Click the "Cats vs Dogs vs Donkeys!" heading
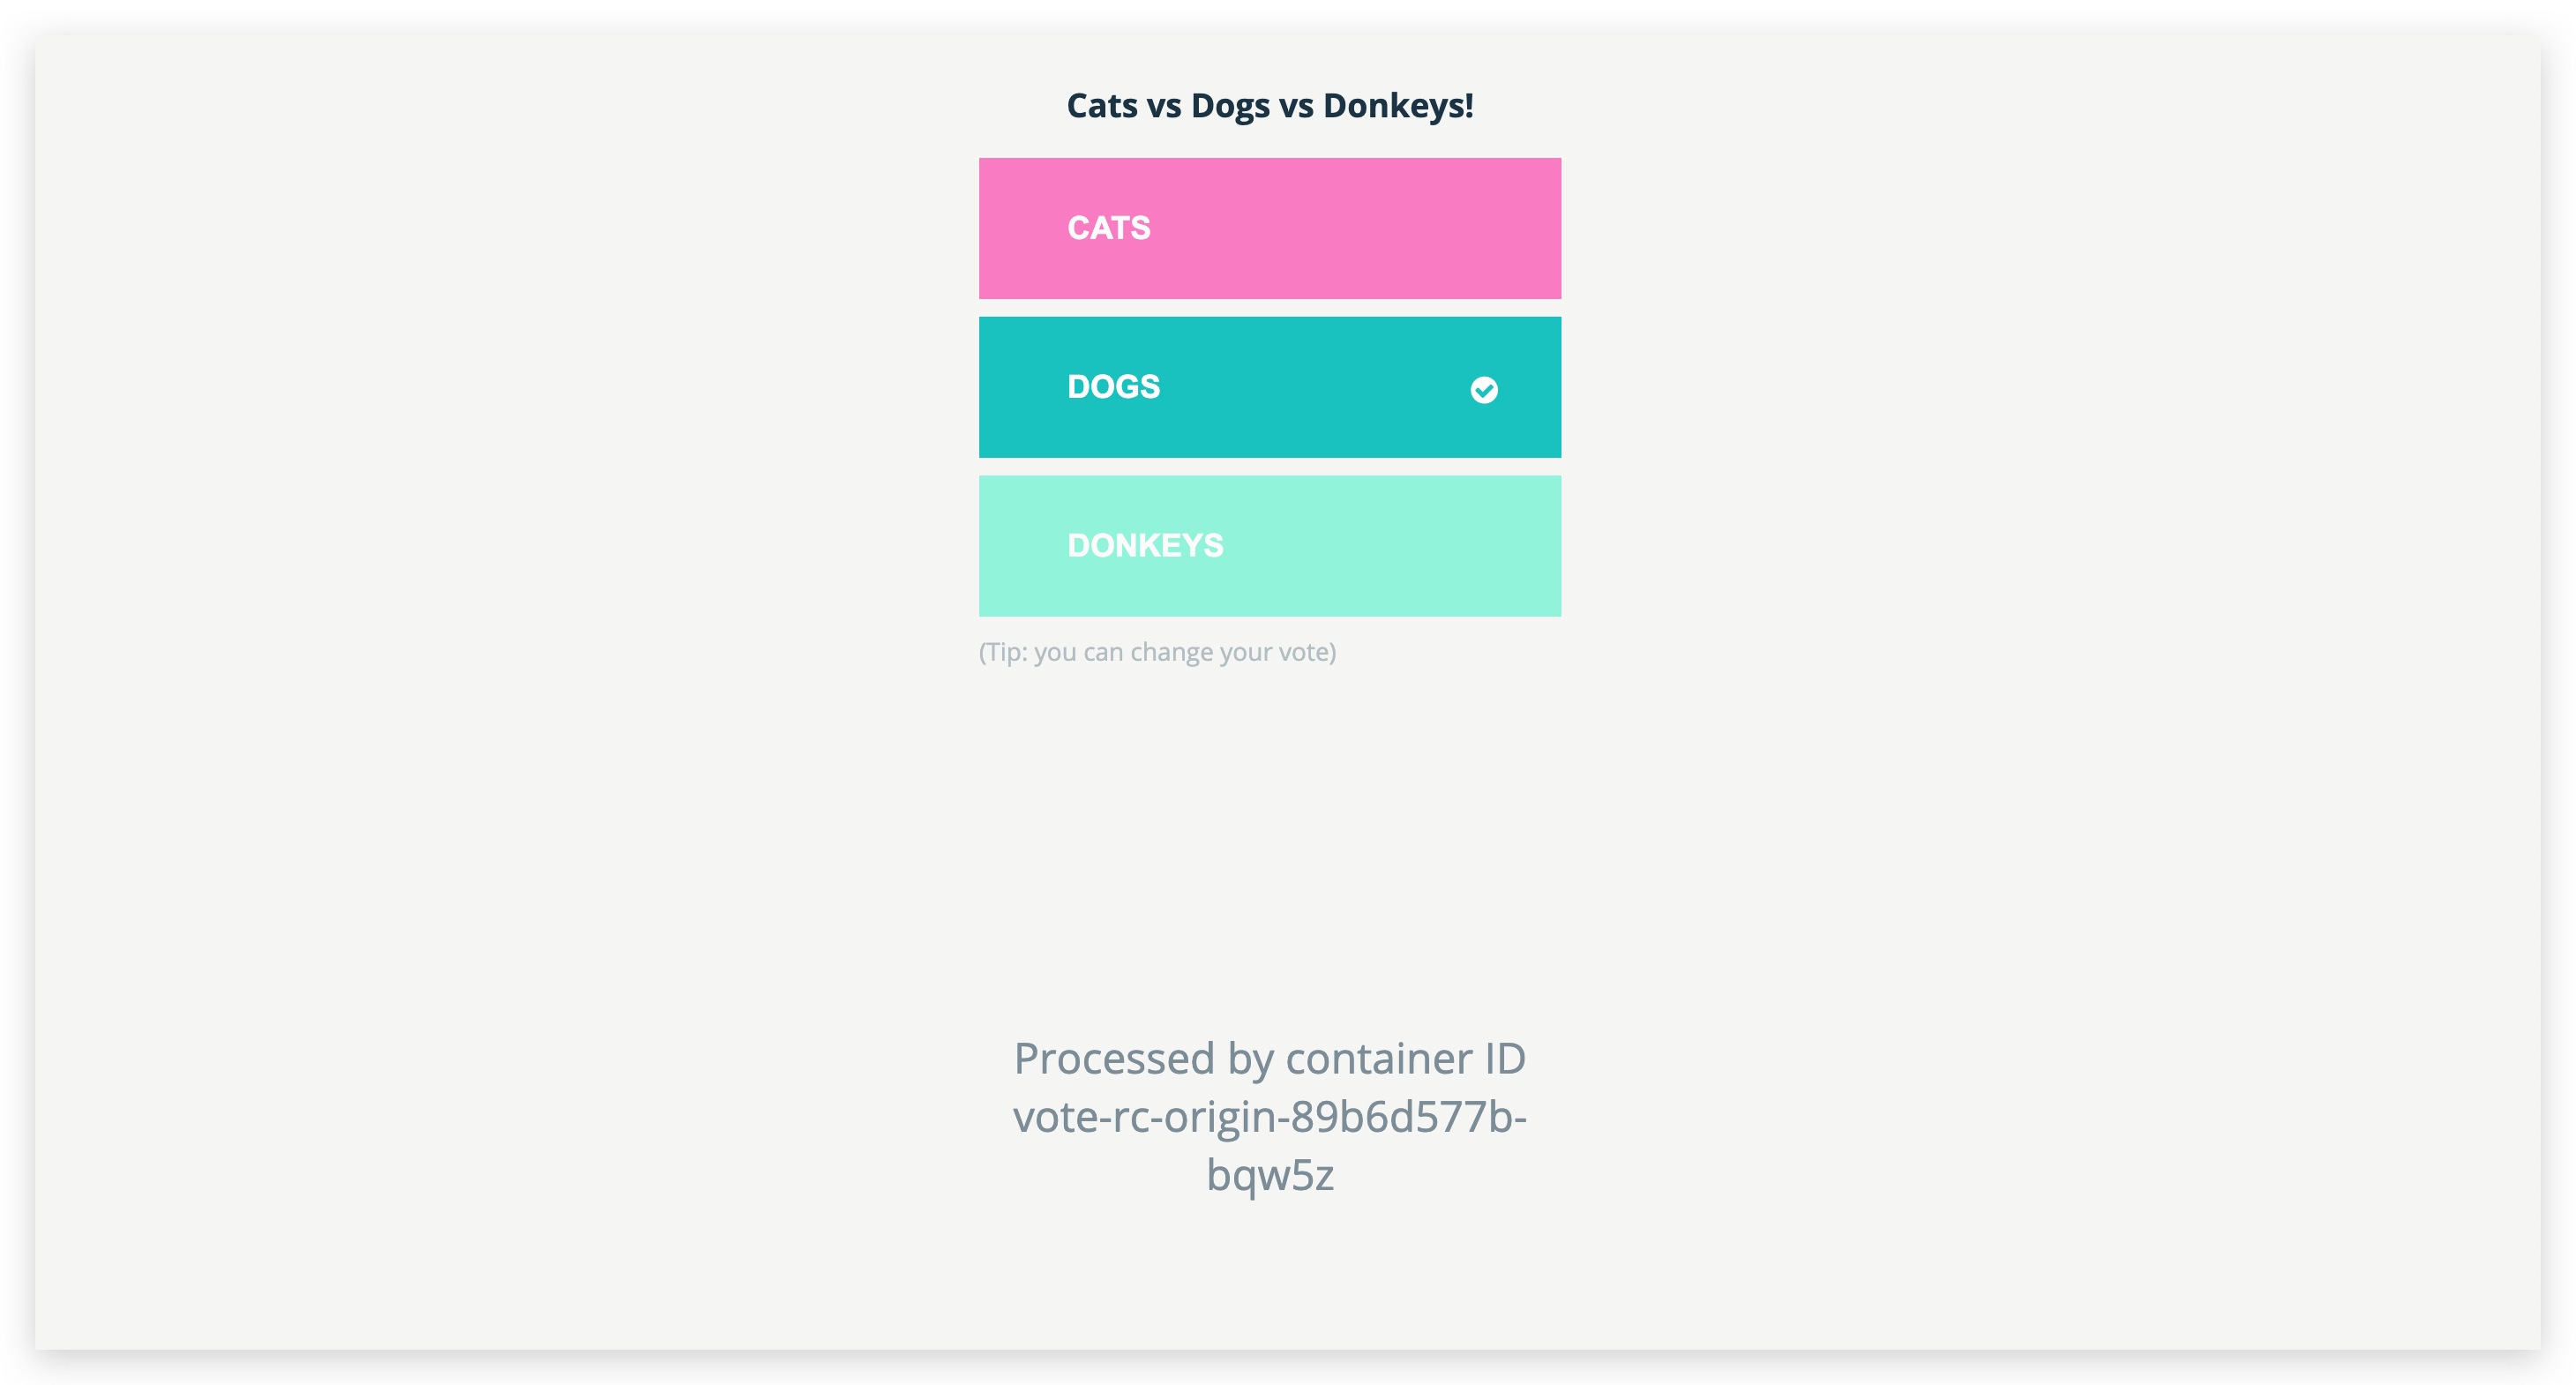Screen dimensions: 2576x1385 [1270, 106]
